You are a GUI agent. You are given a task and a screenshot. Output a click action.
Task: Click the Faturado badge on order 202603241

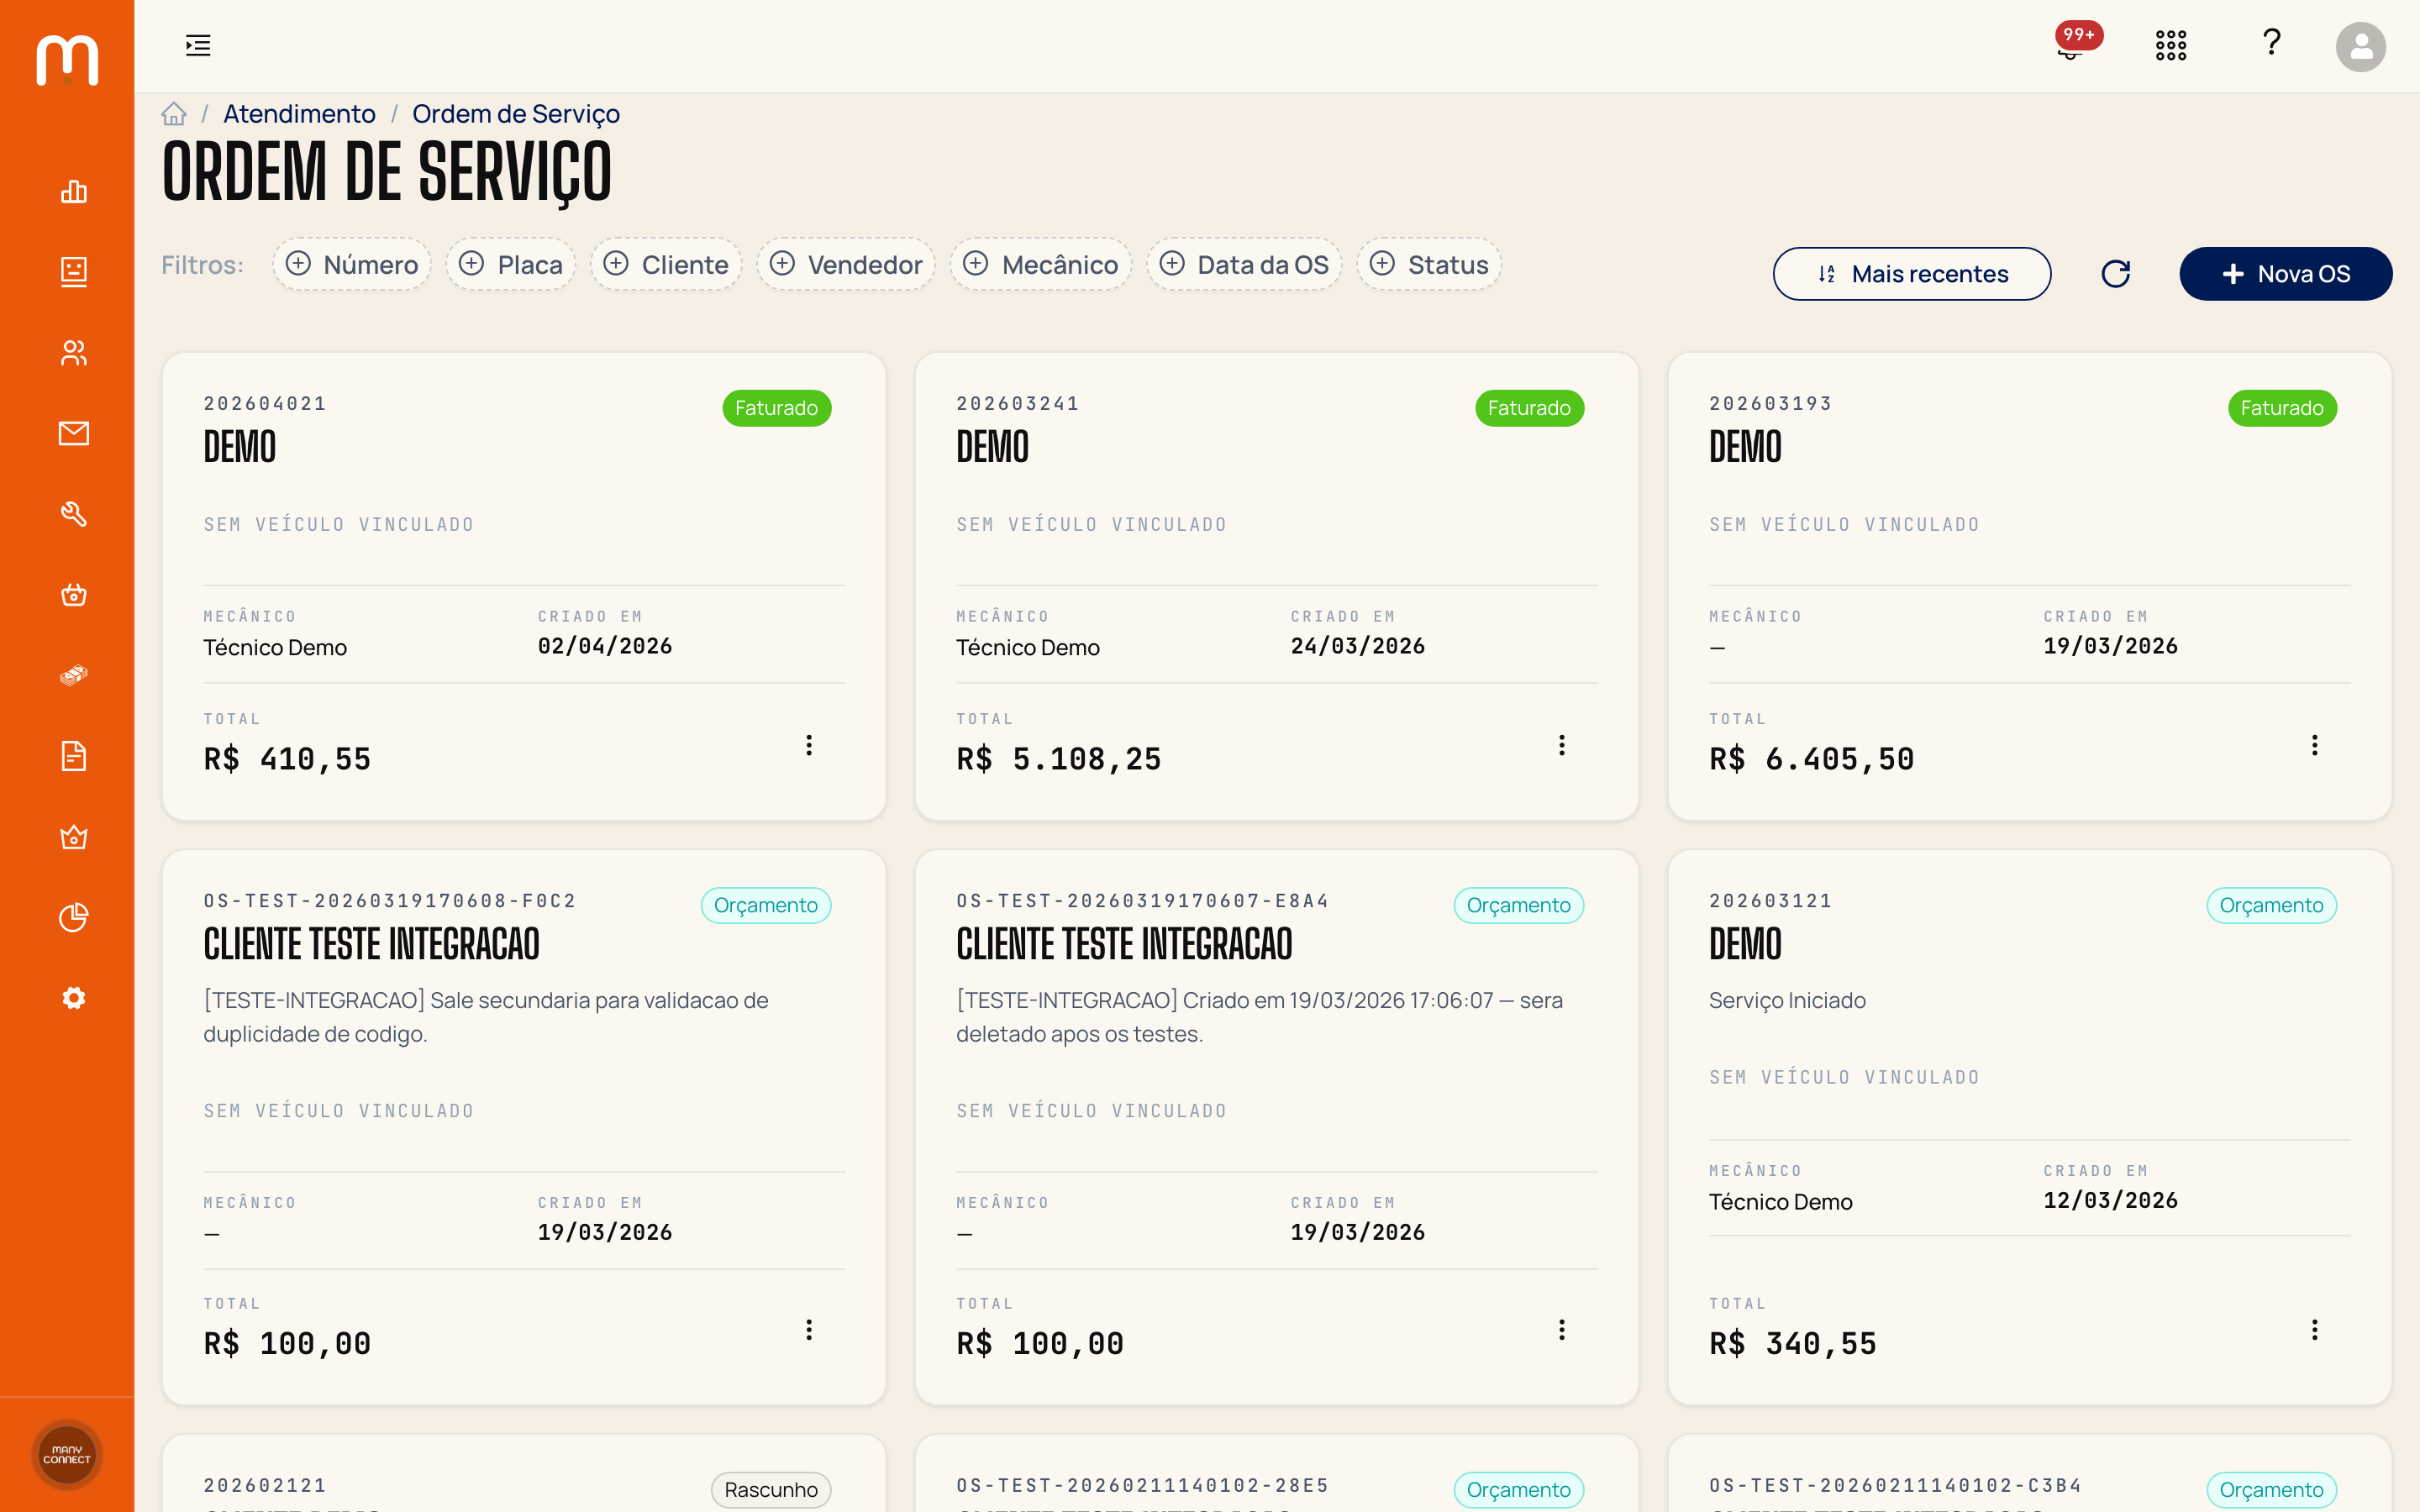(x=1530, y=408)
